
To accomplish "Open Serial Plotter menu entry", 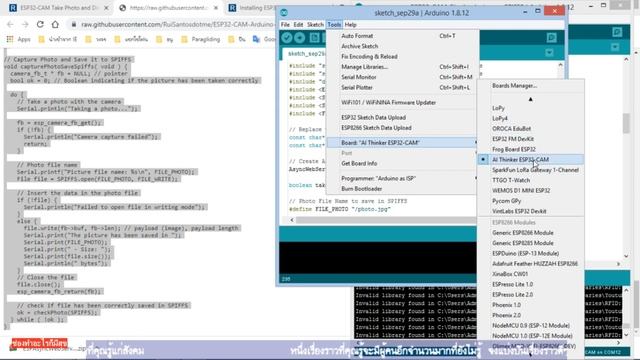I will pos(402,87).
